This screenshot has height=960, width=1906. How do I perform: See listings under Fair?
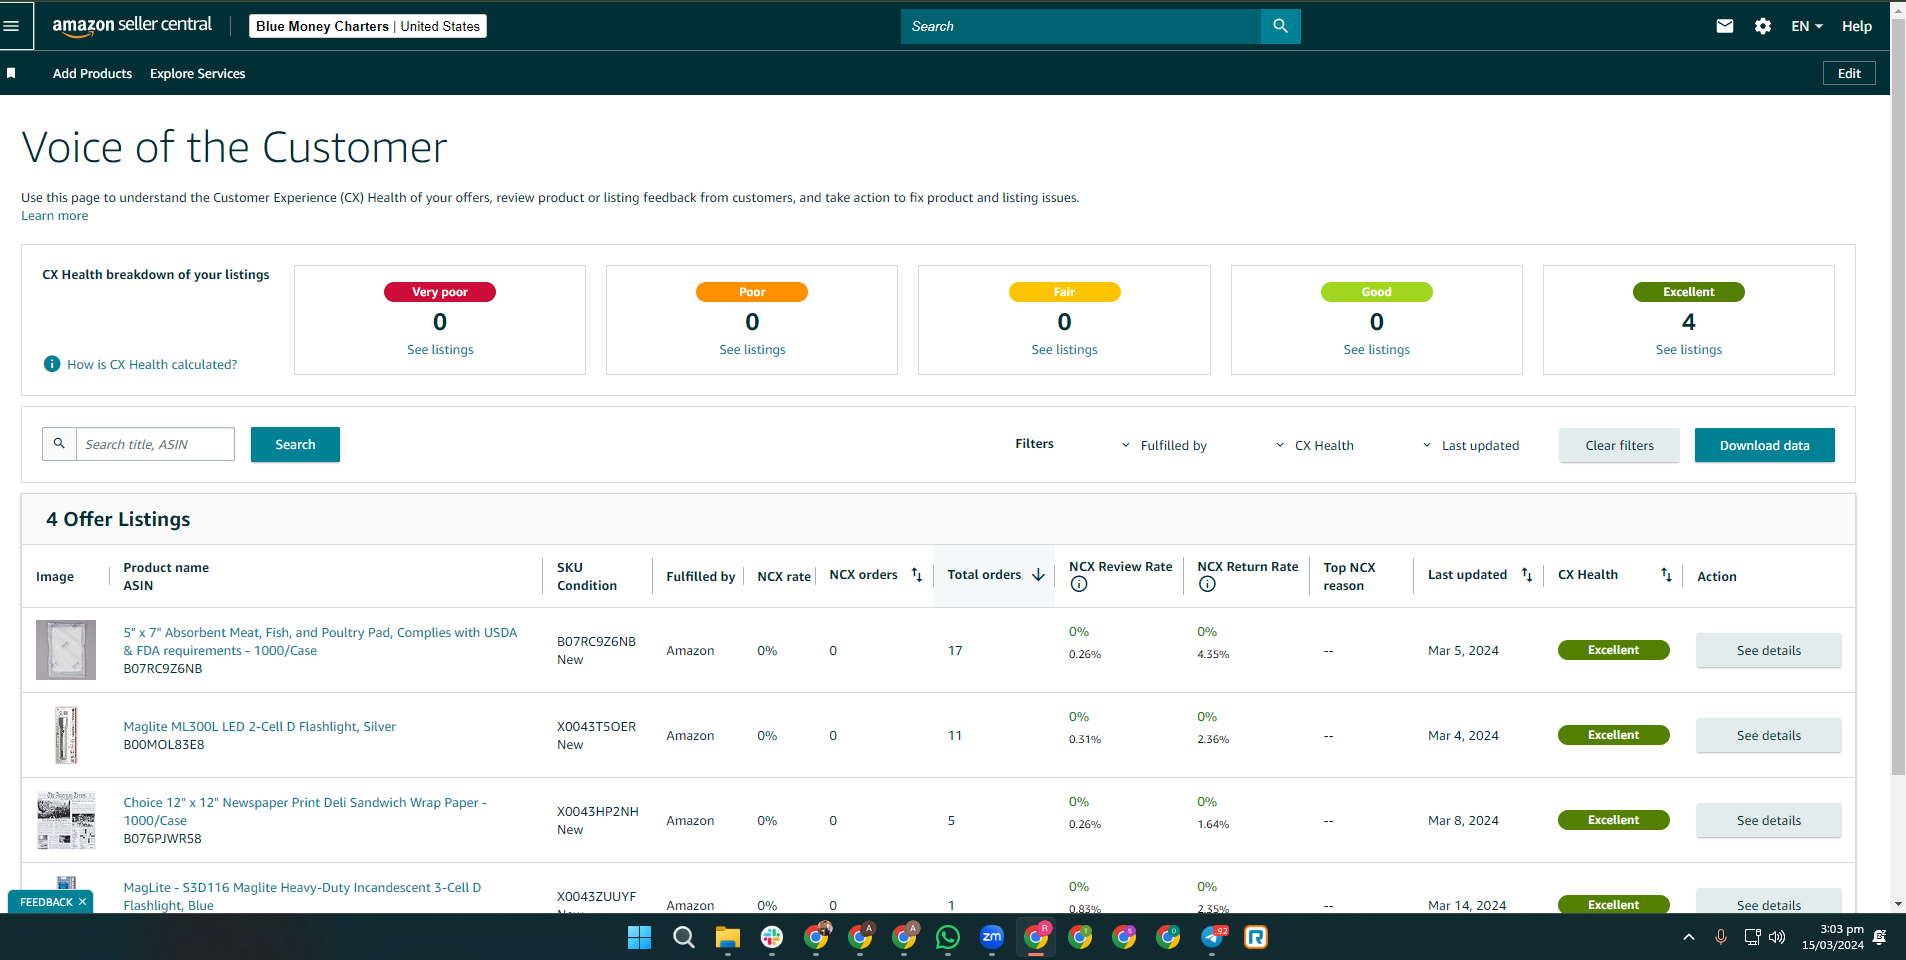click(1064, 349)
